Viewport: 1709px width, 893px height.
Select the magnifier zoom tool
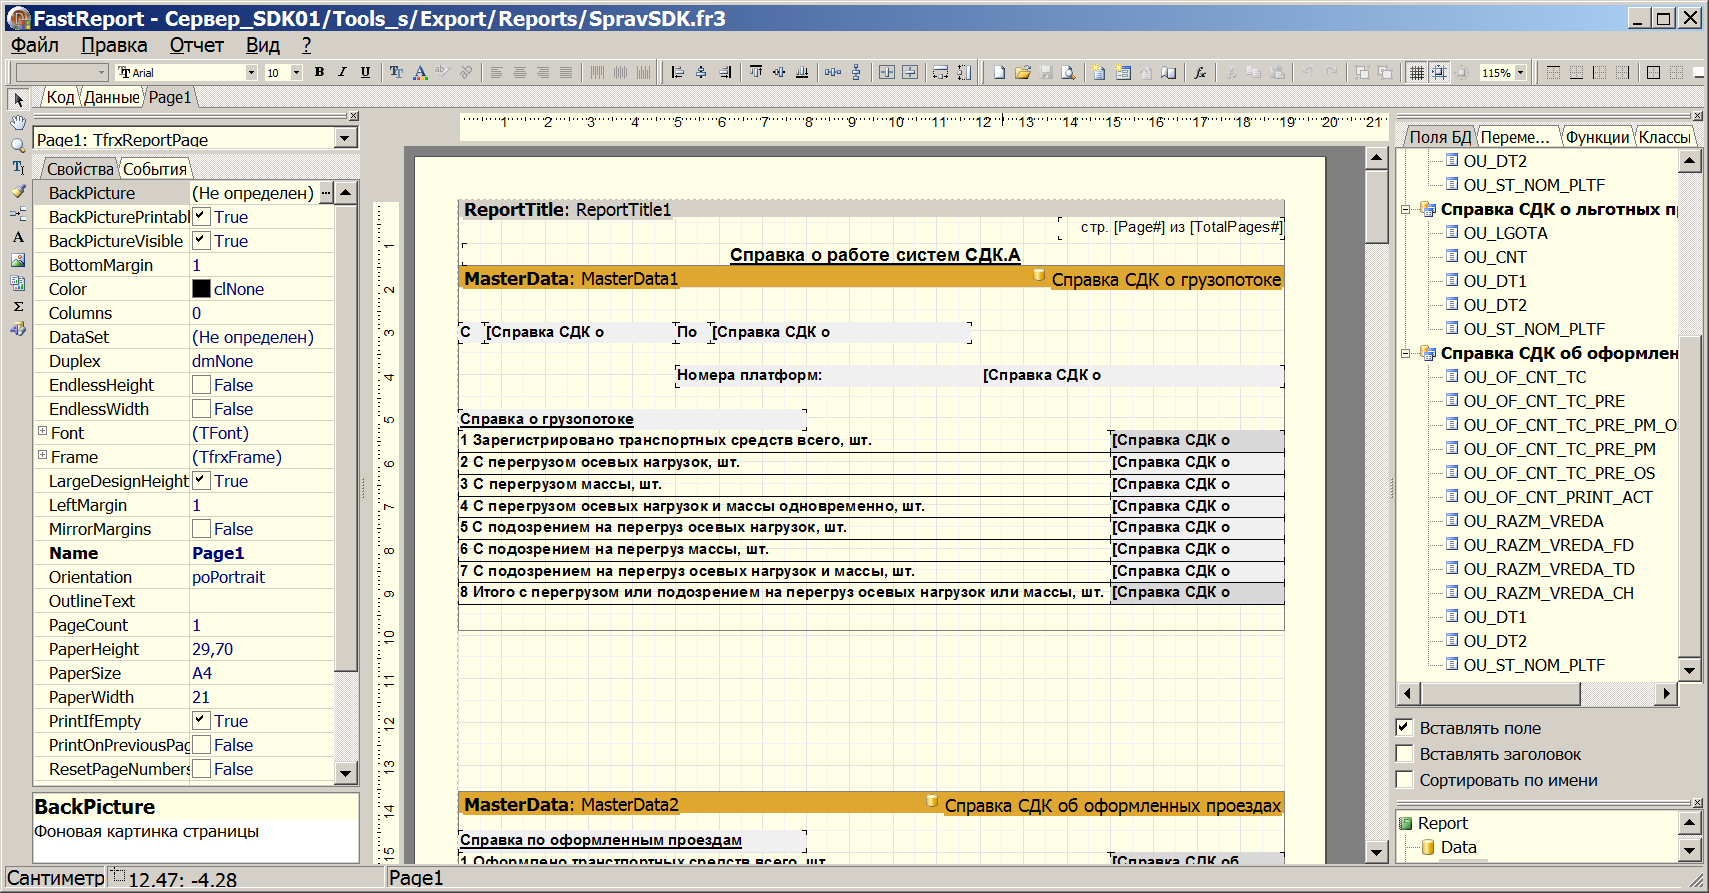coord(18,145)
